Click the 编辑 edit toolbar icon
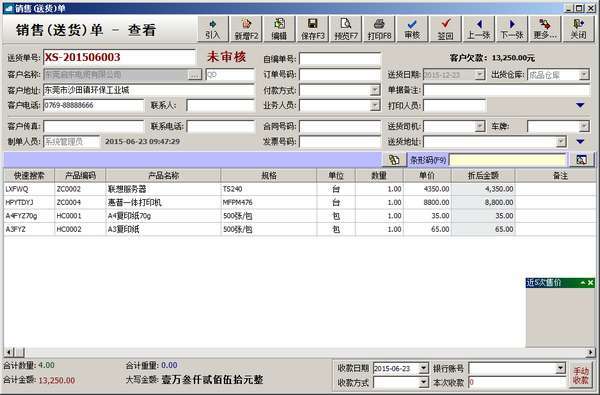 pos(279,28)
